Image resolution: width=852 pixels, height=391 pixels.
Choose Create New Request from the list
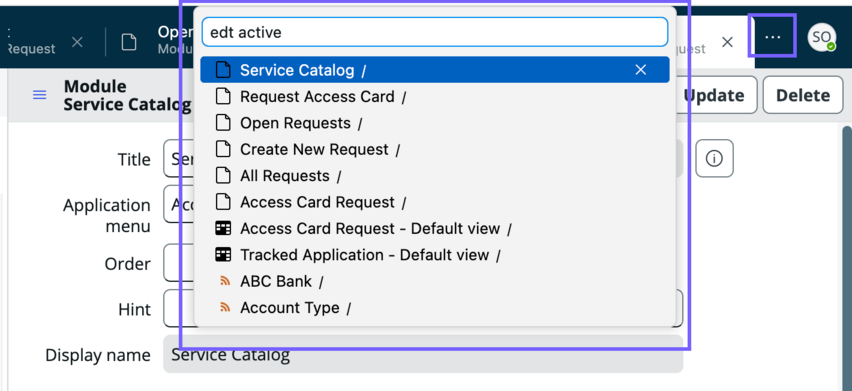point(435,149)
